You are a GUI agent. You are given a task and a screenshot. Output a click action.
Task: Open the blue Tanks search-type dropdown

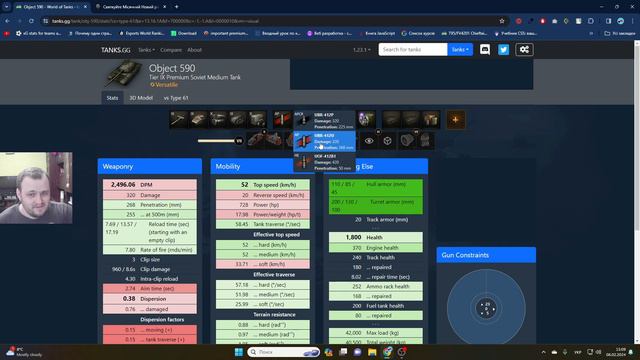click(460, 49)
